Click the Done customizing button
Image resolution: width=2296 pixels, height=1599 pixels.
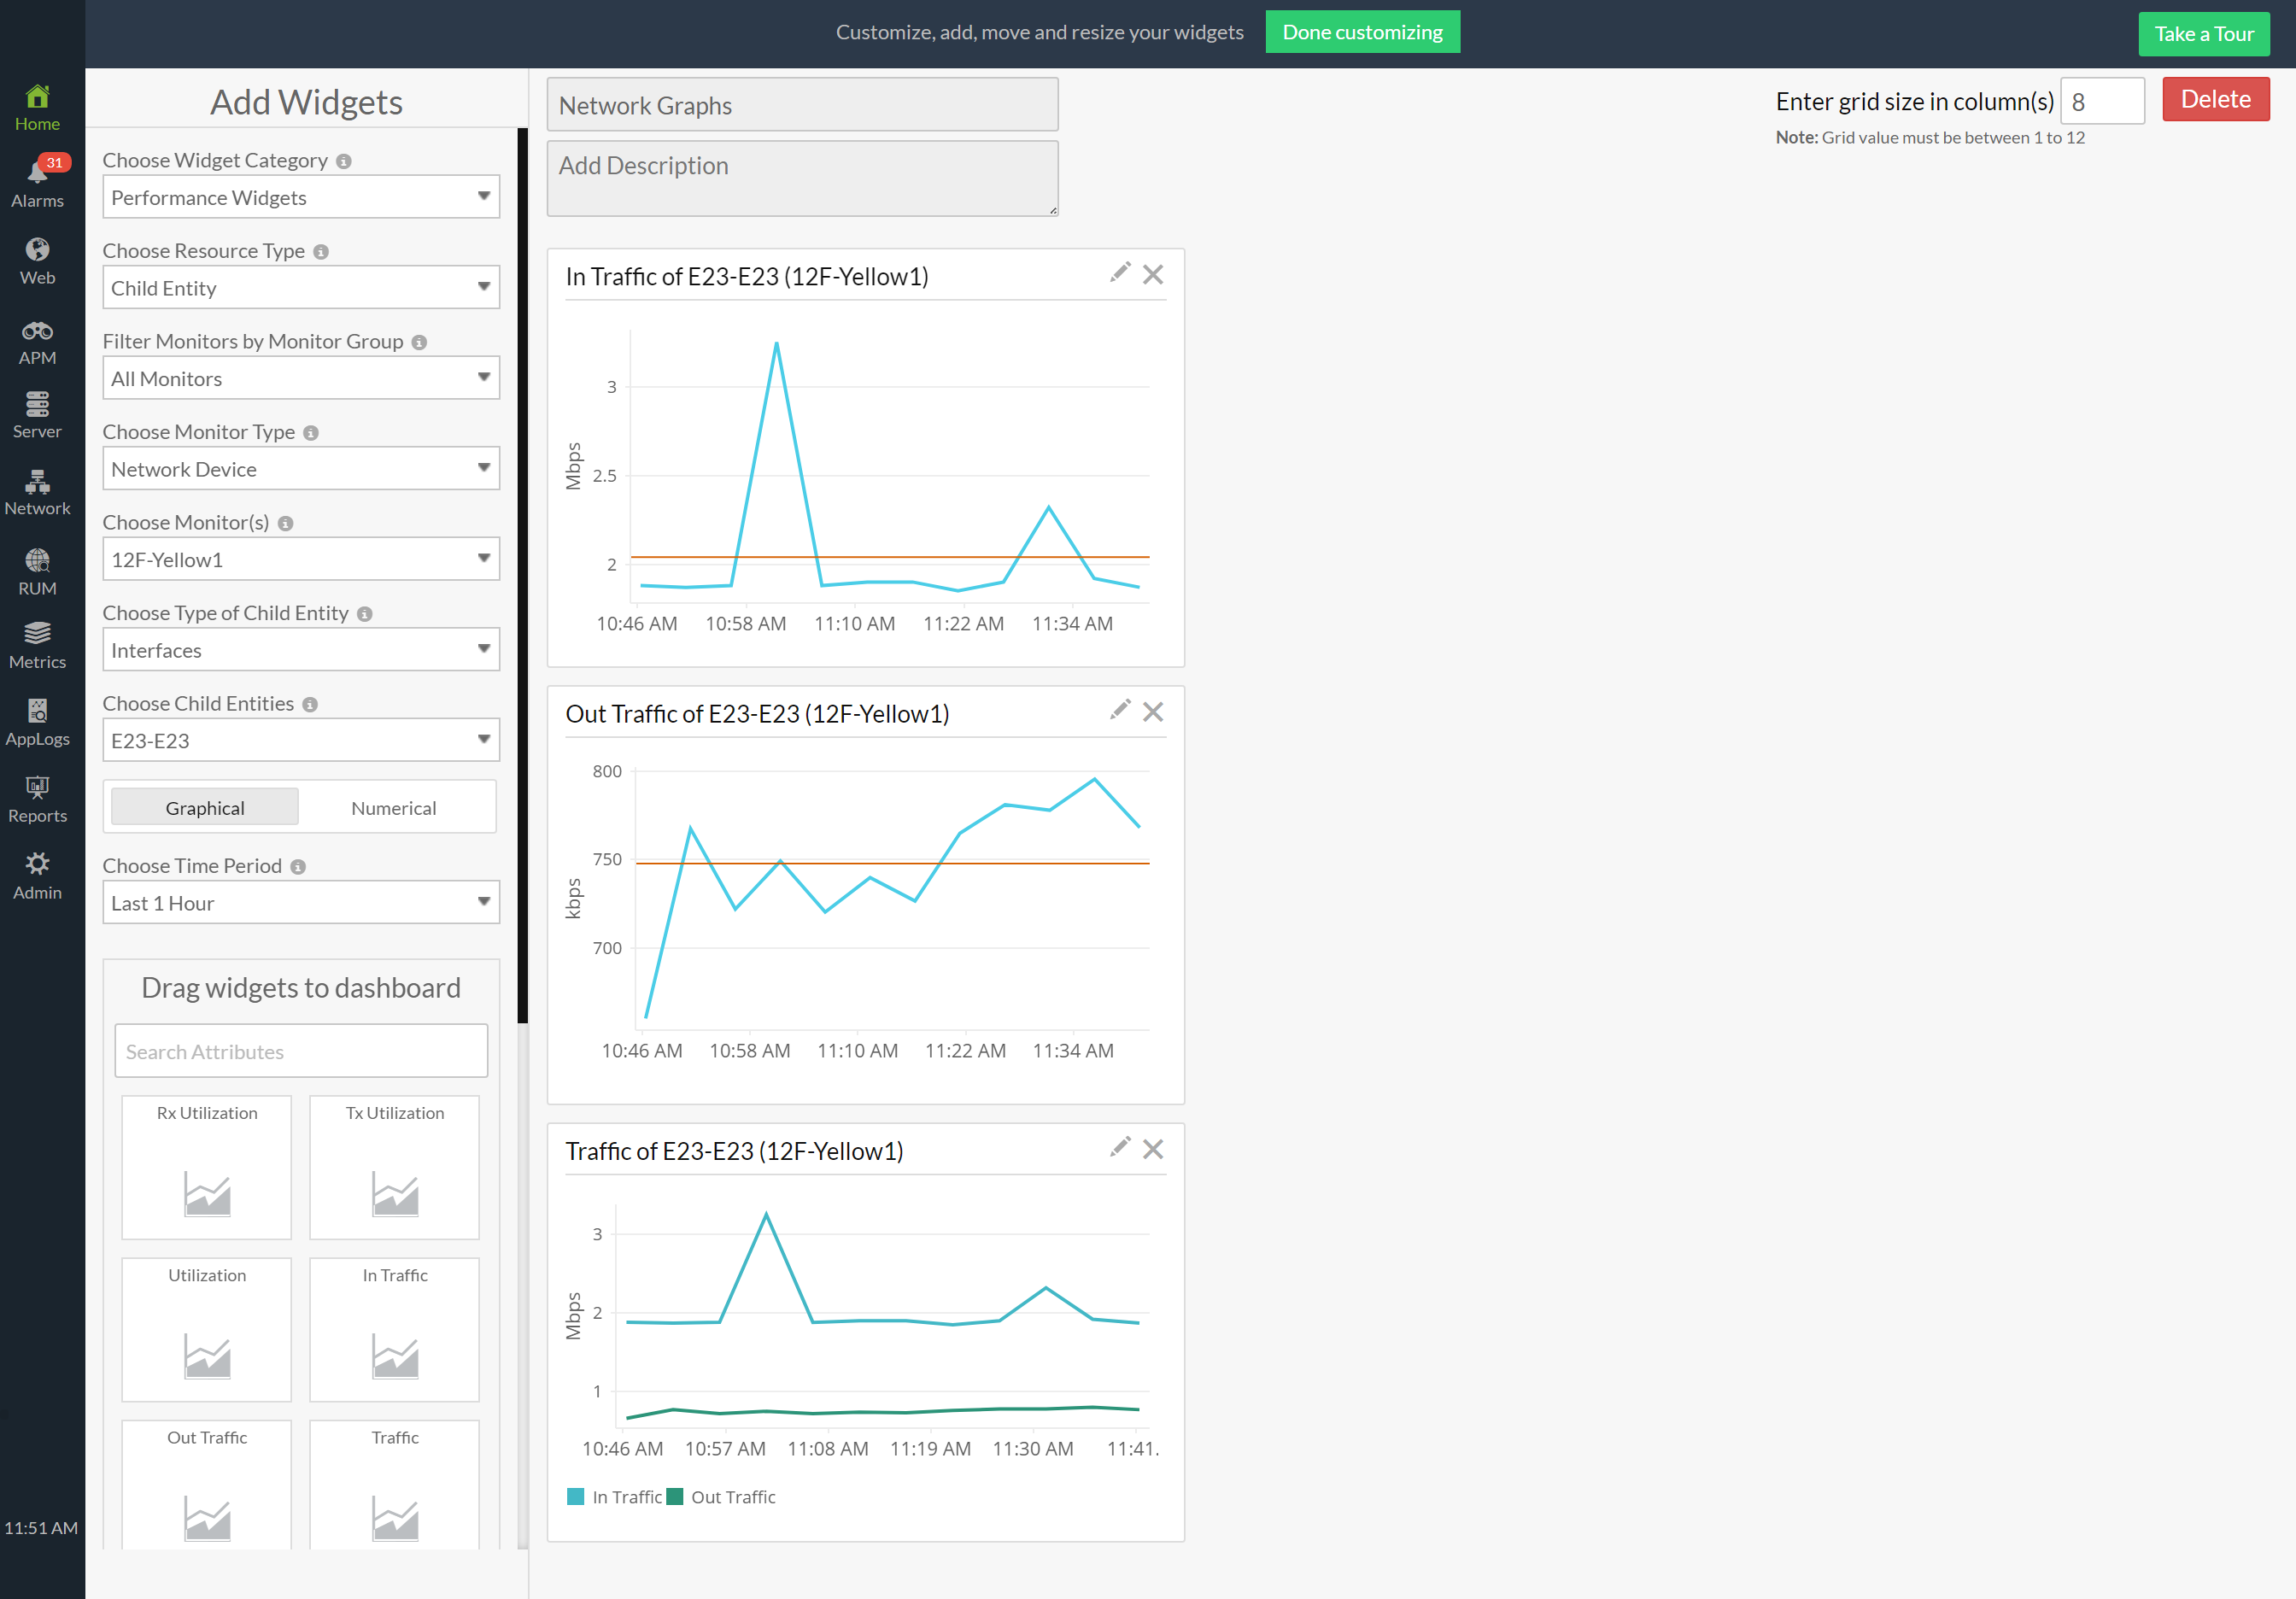(x=1362, y=31)
